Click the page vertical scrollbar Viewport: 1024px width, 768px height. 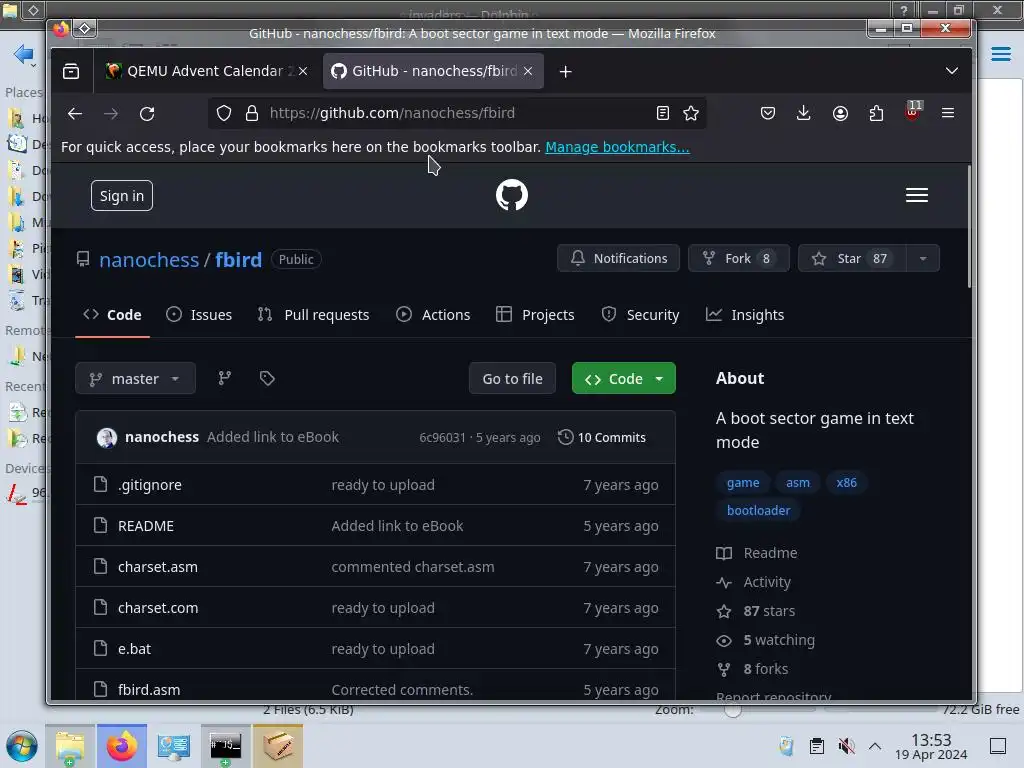tap(969, 226)
